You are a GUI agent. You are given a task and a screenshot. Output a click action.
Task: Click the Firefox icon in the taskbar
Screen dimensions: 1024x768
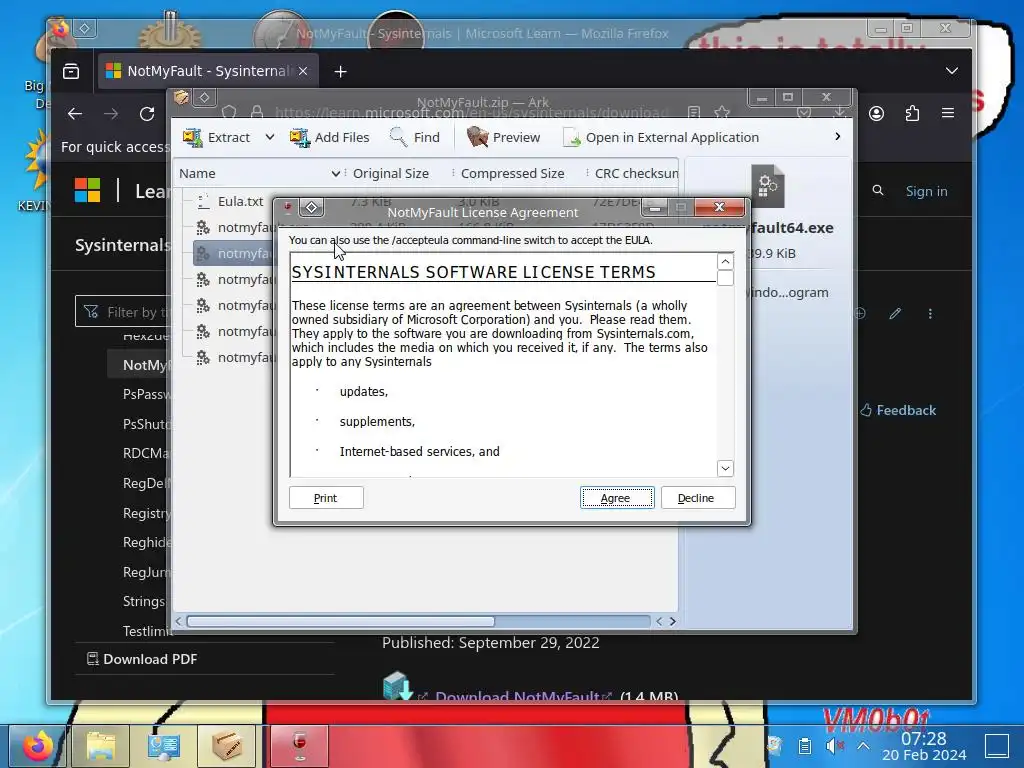pyautogui.click(x=38, y=746)
